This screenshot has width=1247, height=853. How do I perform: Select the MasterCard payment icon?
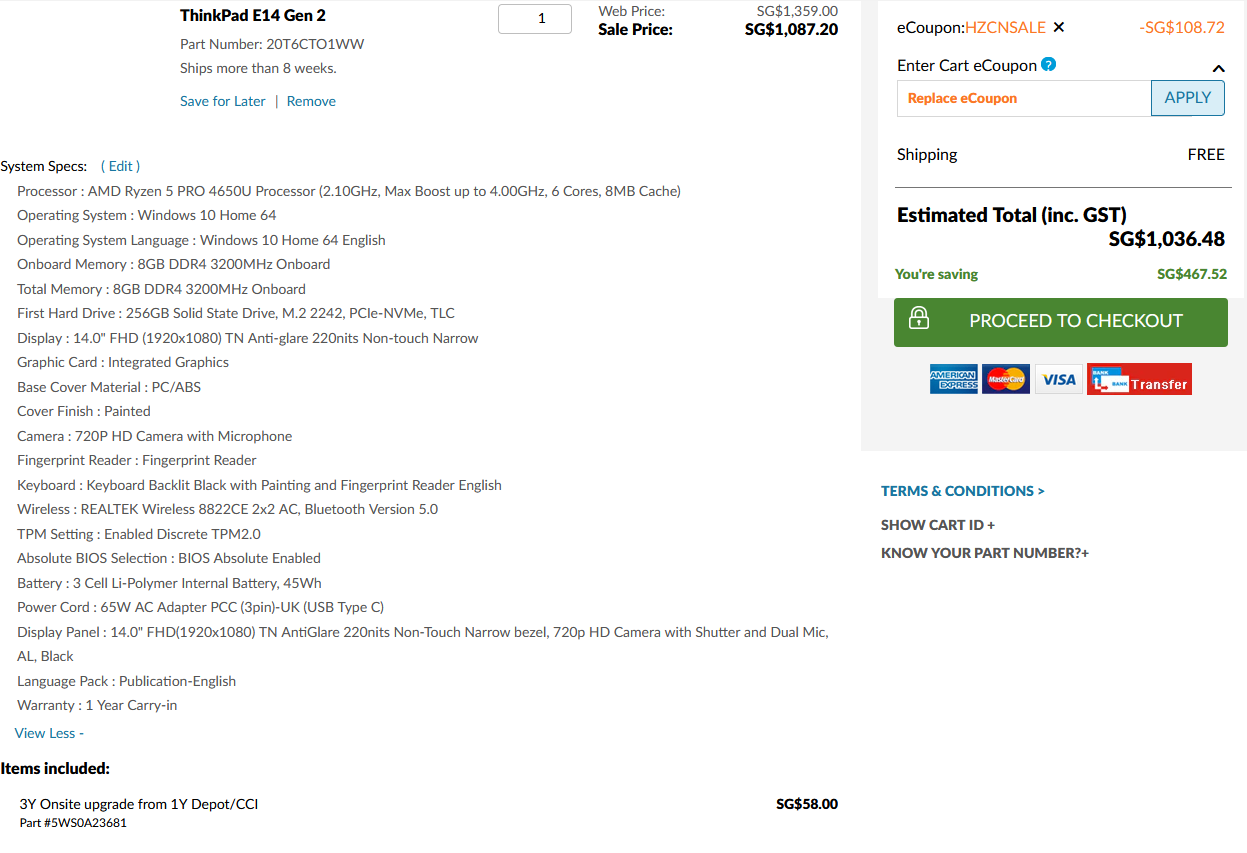coord(1006,379)
